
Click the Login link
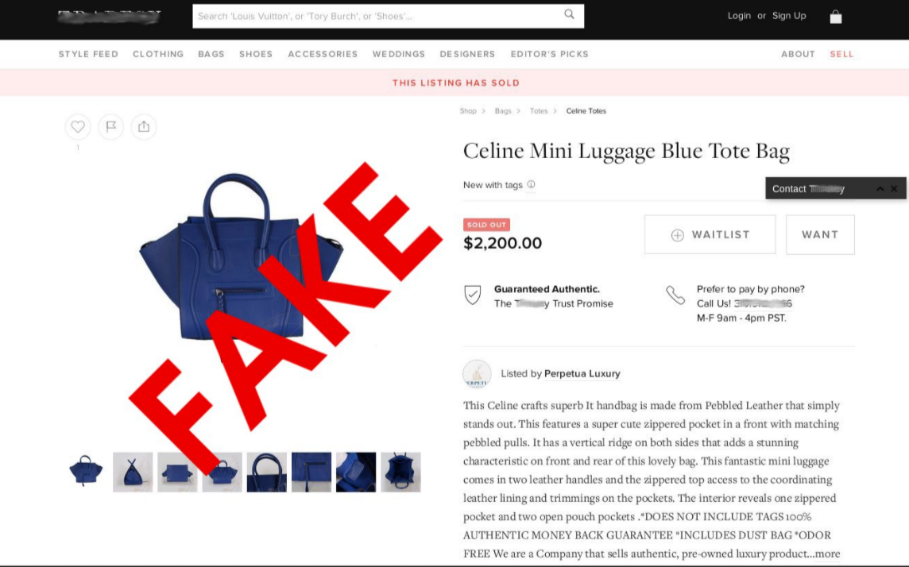739,16
